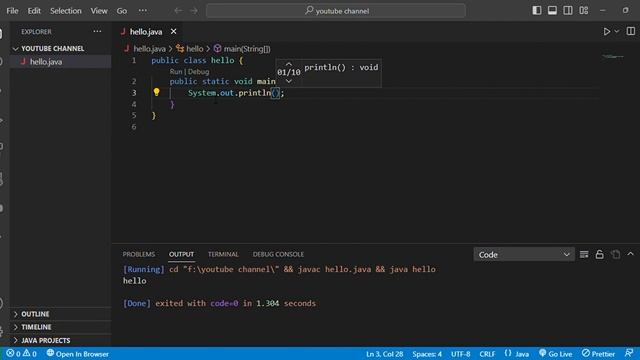Click main(String[]) in the breadcrumb
640x360 pixels.
pos(247,49)
